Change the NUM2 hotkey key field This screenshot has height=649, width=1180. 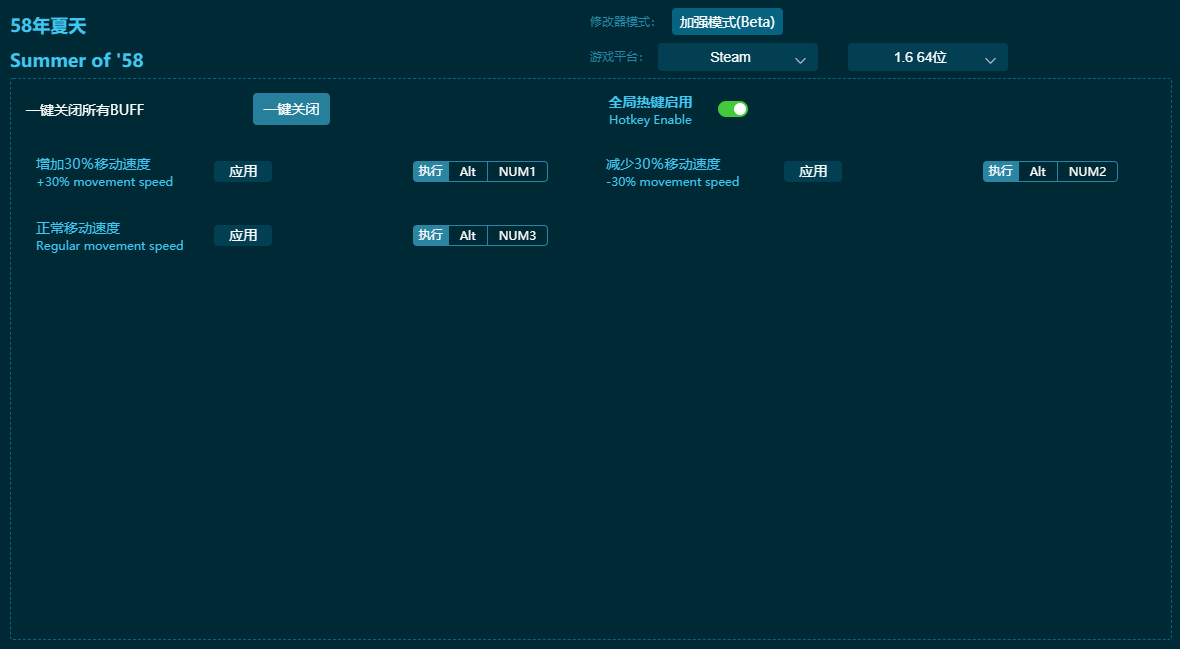[1087, 172]
